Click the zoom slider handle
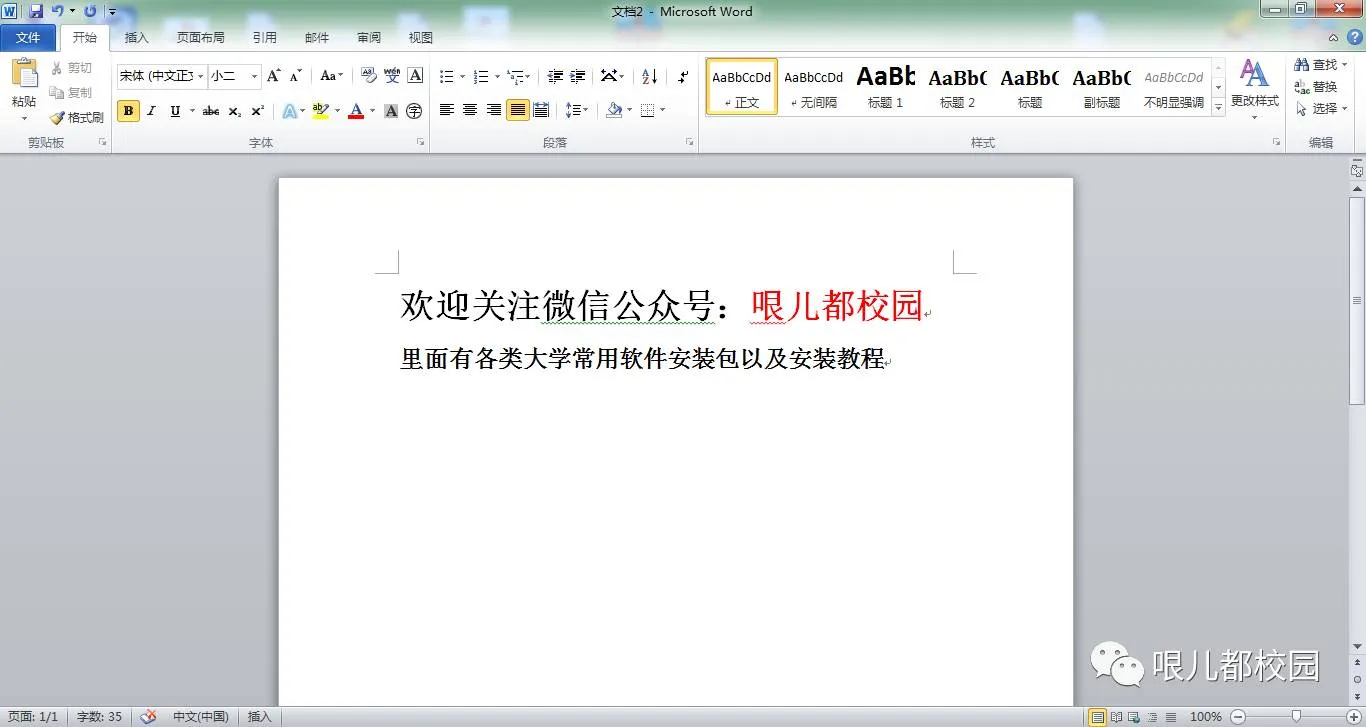Screen dimensions: 1366x727 1296,717
